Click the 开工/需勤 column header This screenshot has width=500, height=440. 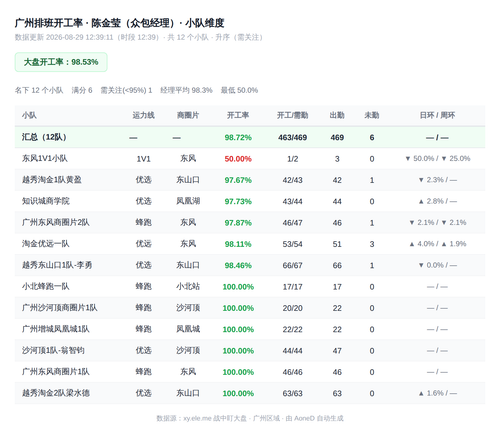(292, 115)
